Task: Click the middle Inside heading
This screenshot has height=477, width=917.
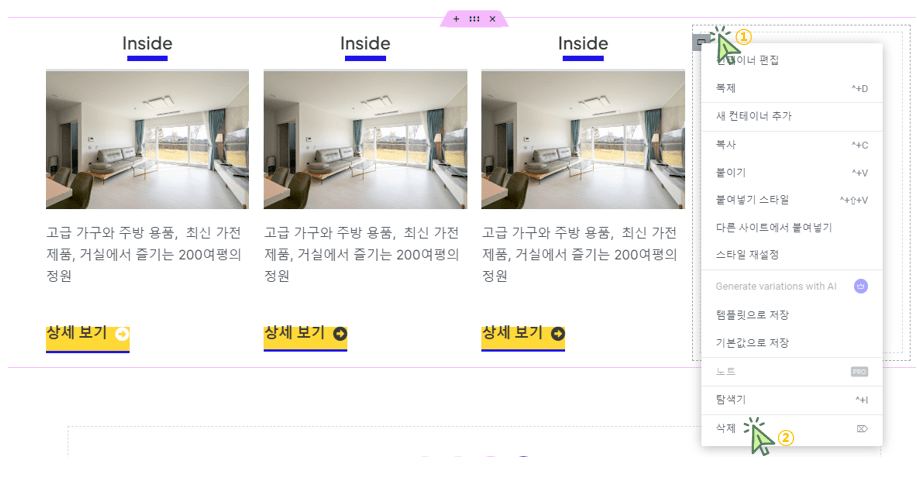Action: (365, 43)
